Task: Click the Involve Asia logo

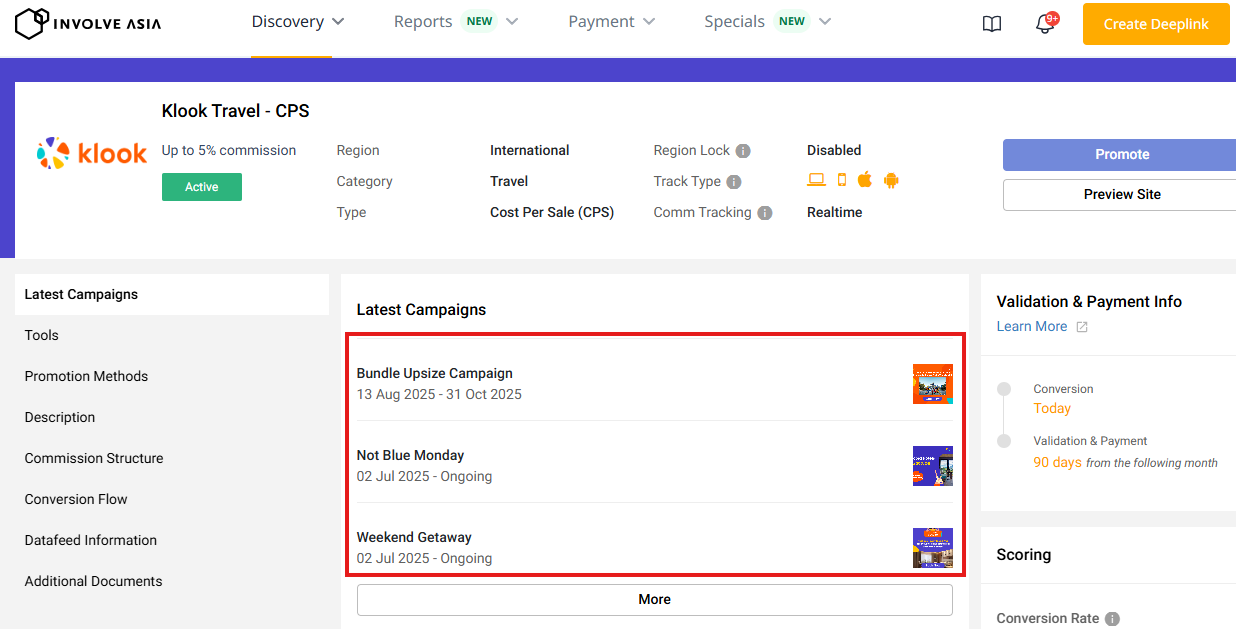Action: coord(88,23)
